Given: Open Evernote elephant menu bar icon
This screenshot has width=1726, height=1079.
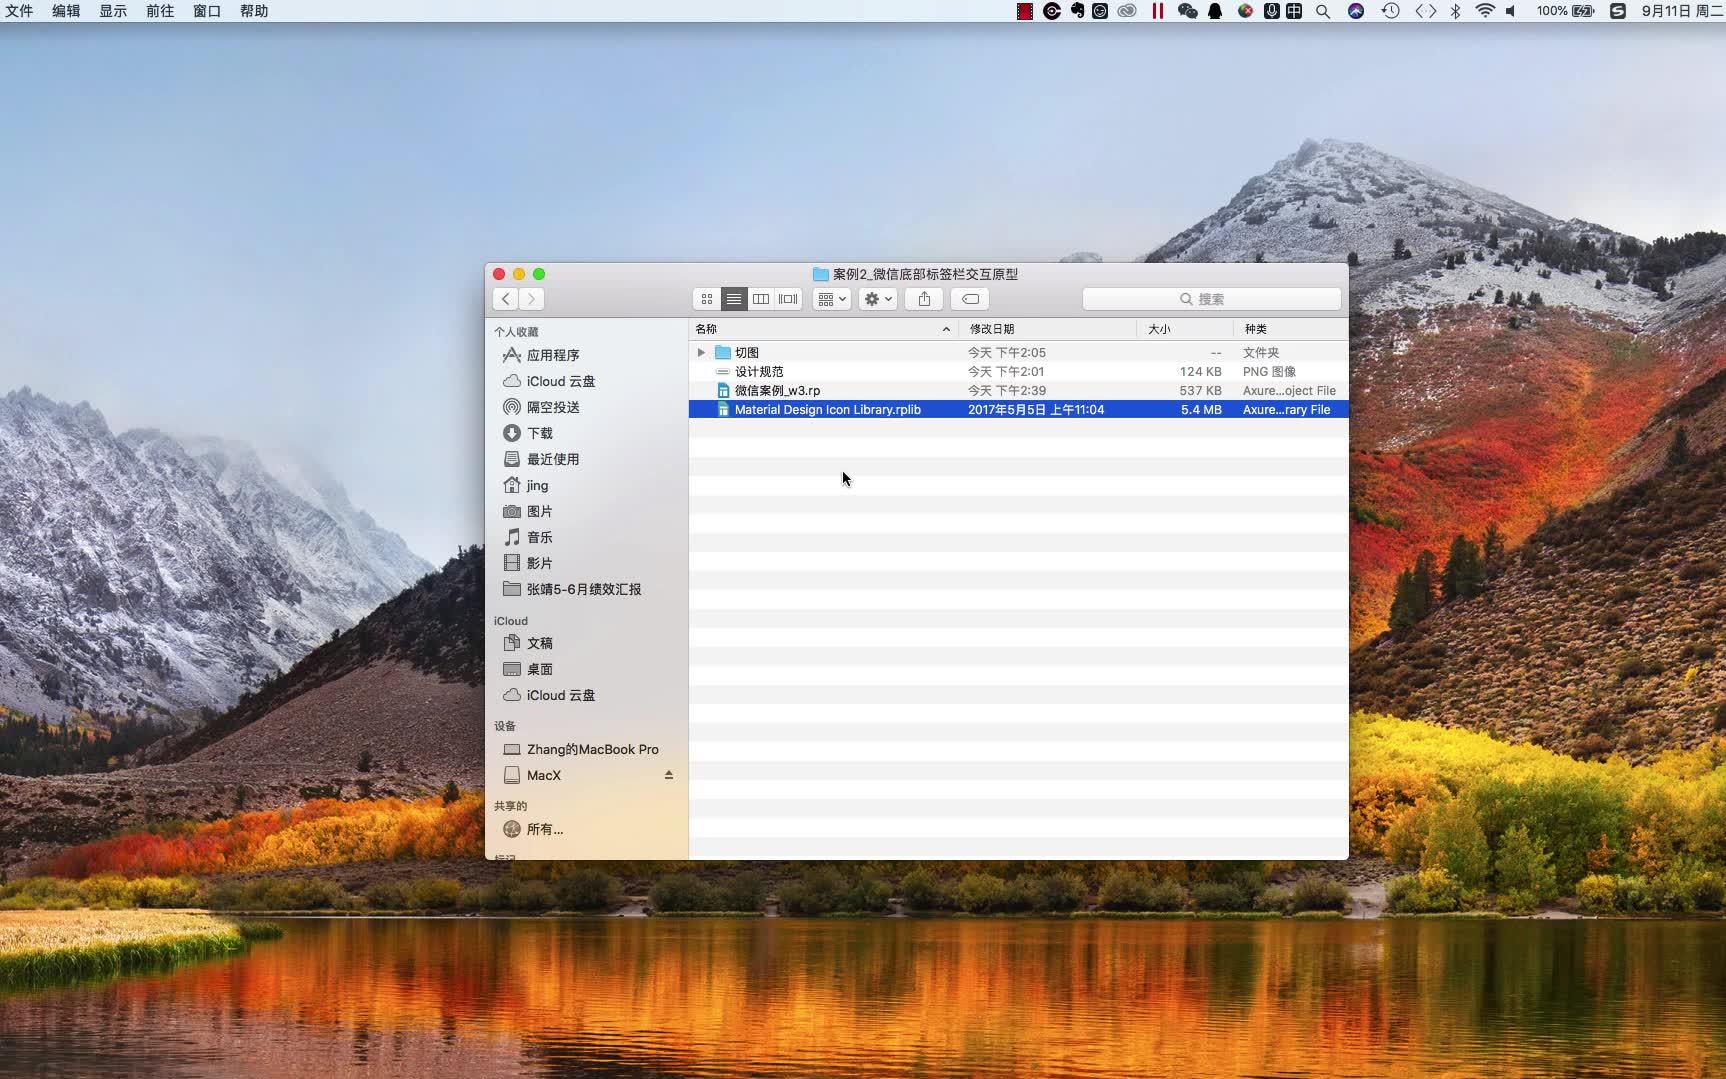Looking at the screenshot, I should point(1077,11).
